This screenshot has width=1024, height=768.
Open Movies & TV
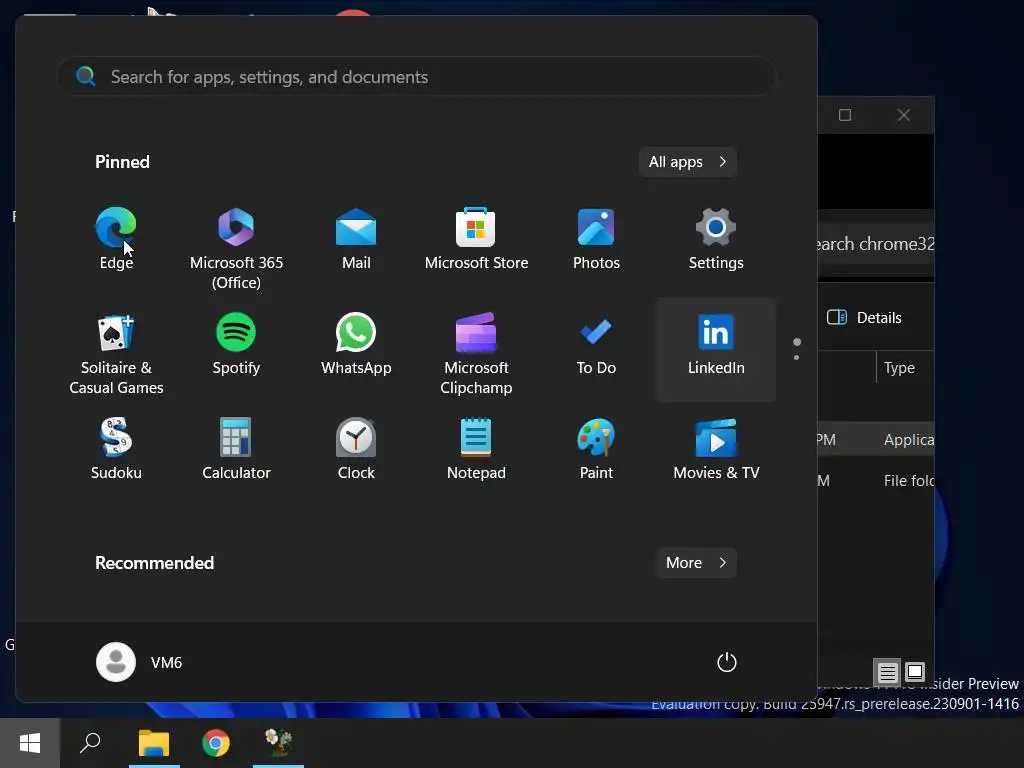[x=716, y=449]
